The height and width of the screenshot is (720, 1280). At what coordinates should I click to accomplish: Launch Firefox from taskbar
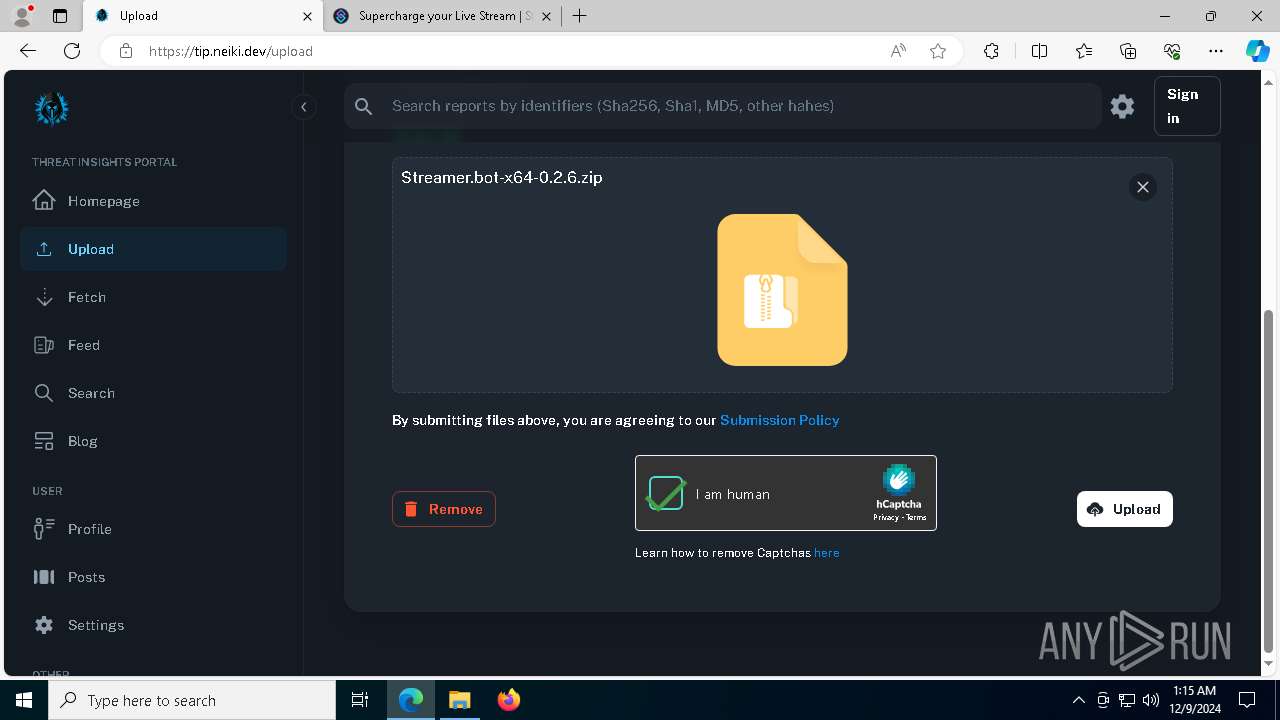(509, 700)
